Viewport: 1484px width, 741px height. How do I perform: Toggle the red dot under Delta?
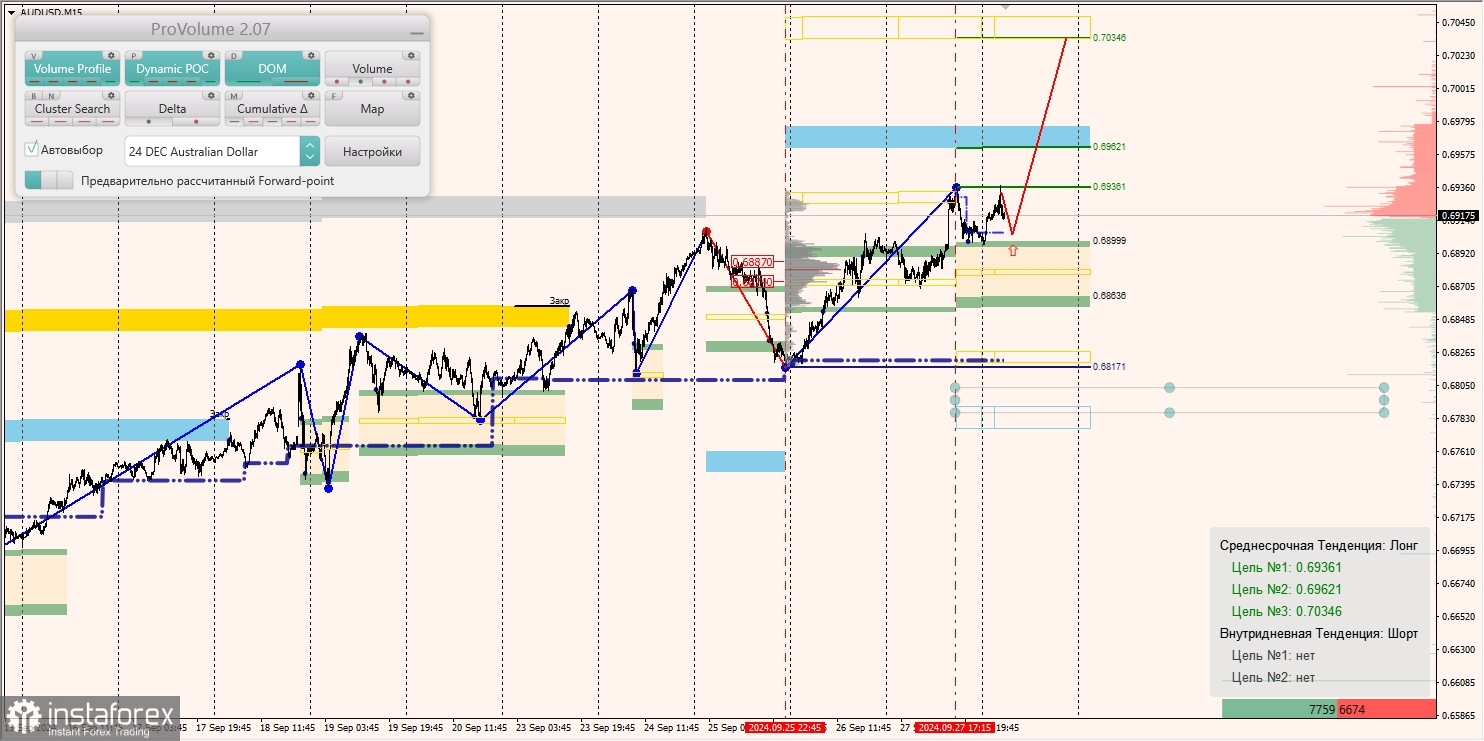pyautogui.click(x=196, y=121)
